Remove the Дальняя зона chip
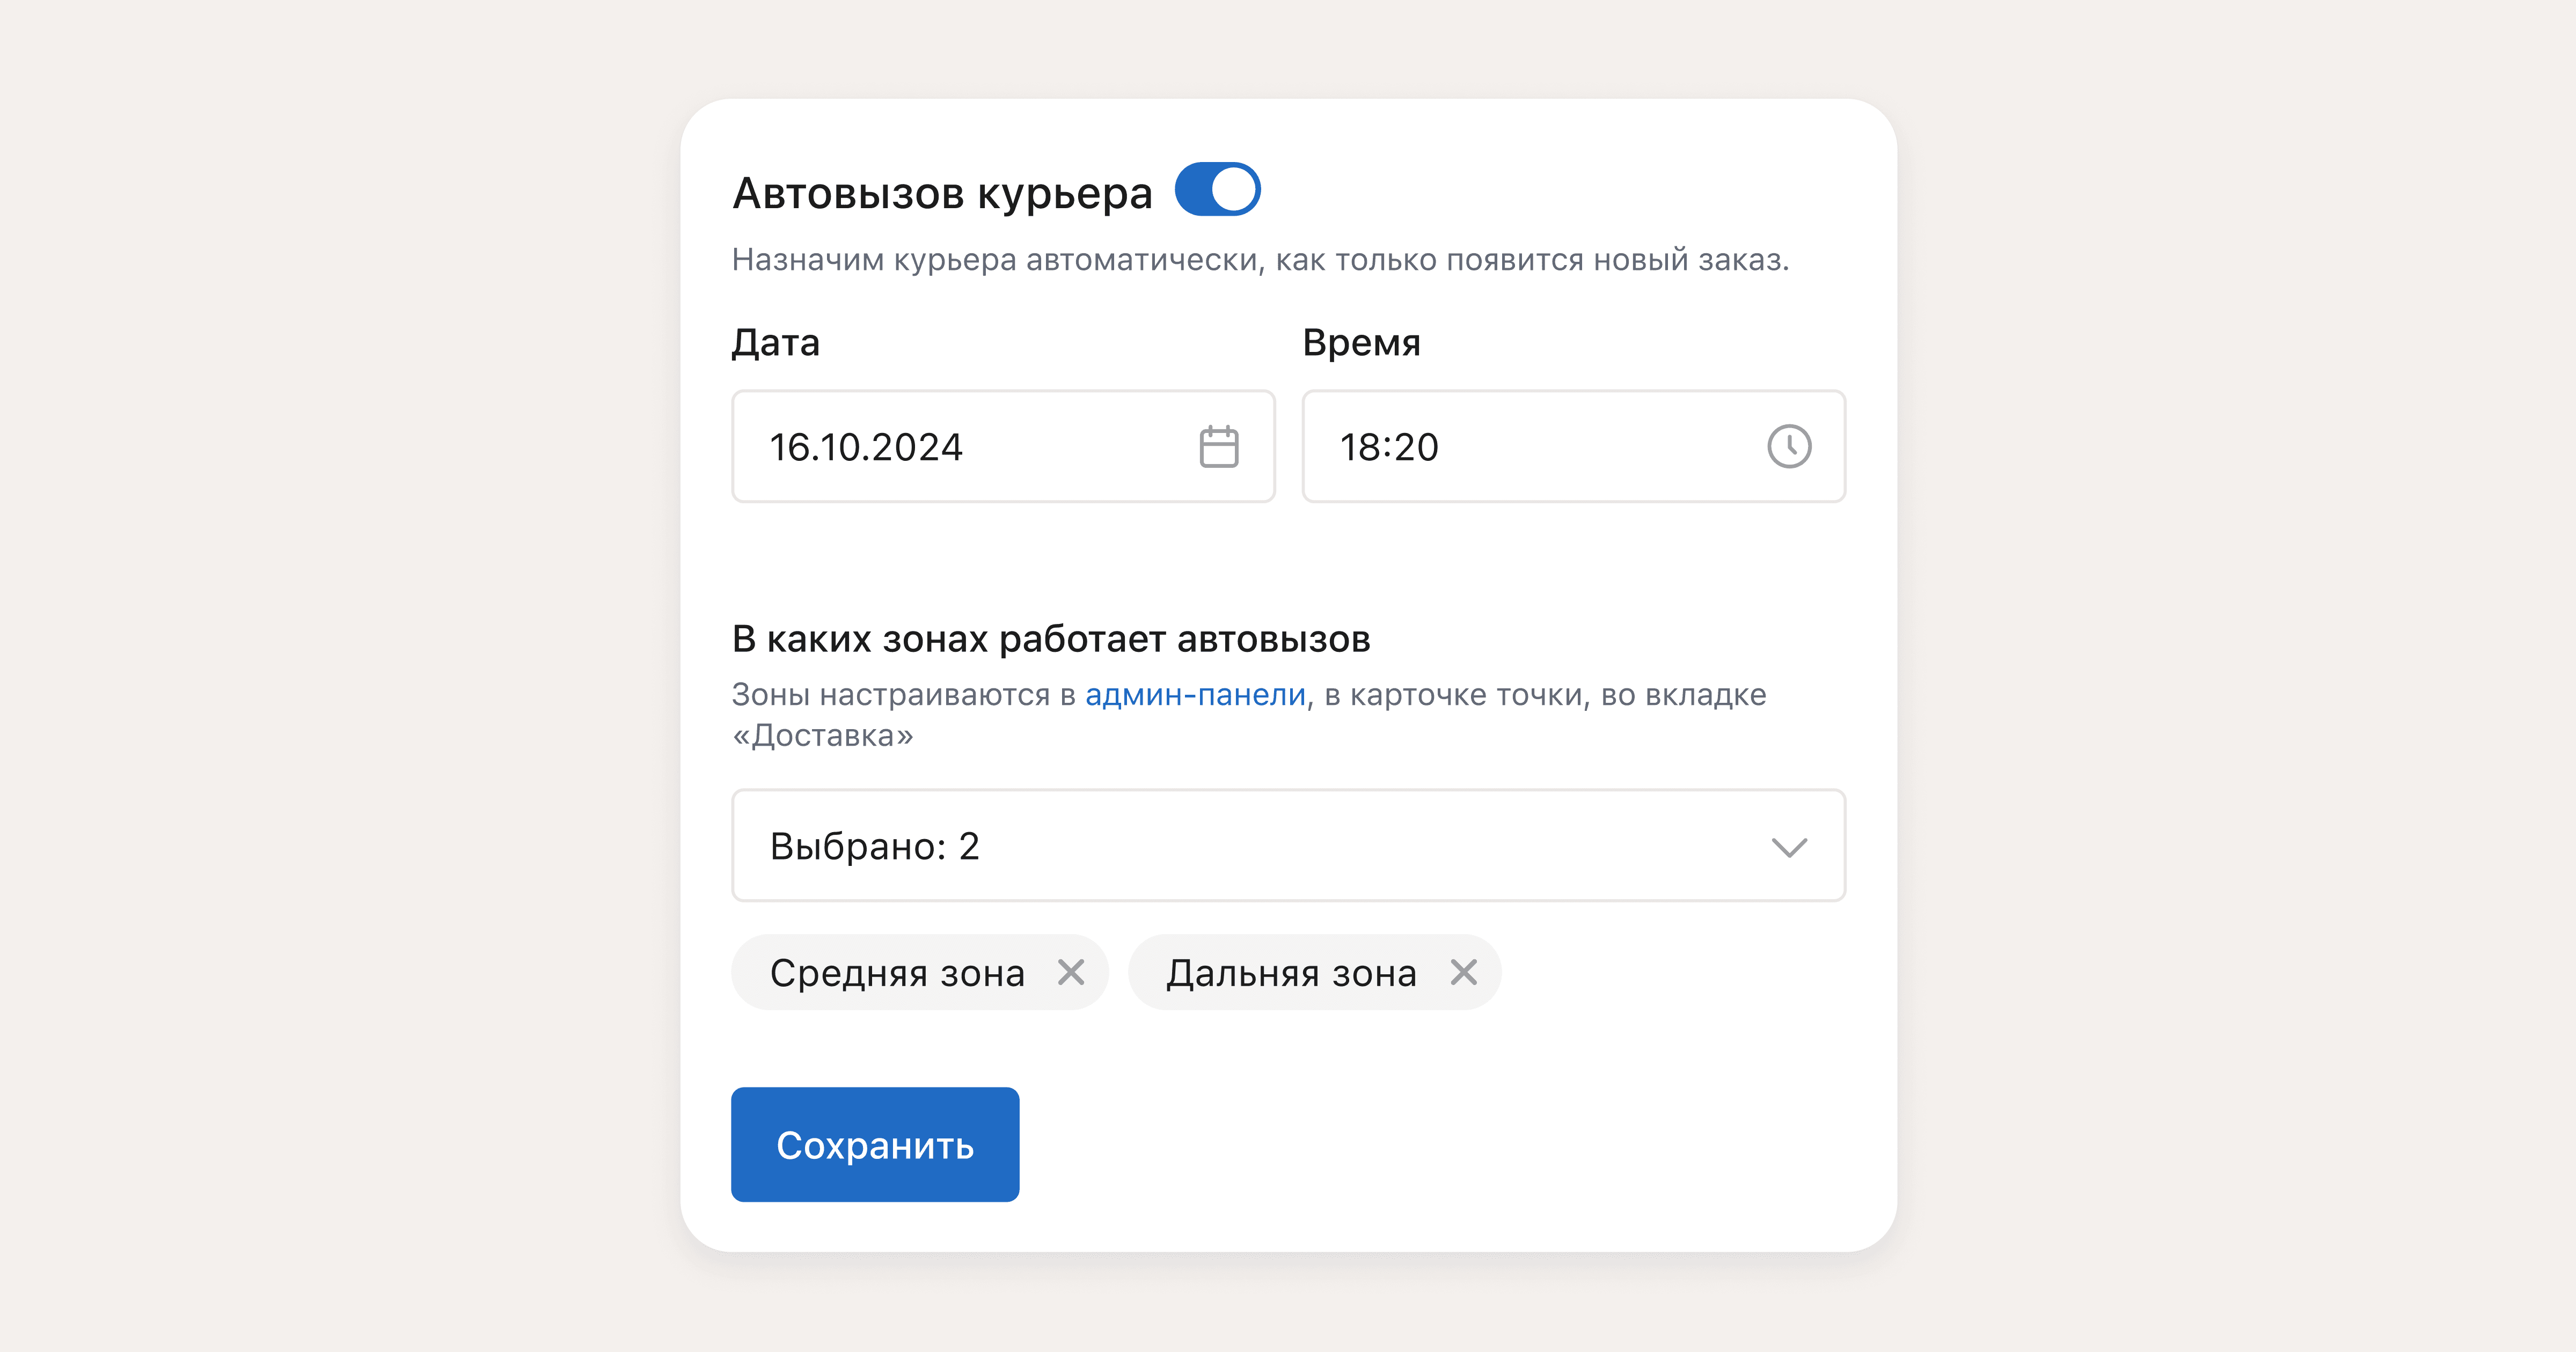 [1463, 972]
